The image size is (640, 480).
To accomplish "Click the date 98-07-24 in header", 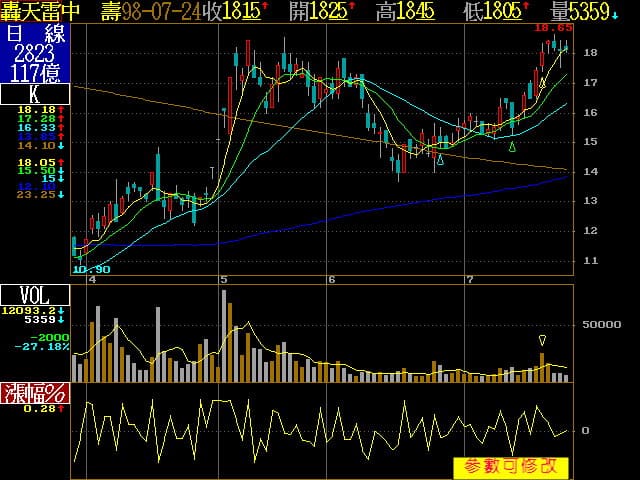I will tap(159, 11).
